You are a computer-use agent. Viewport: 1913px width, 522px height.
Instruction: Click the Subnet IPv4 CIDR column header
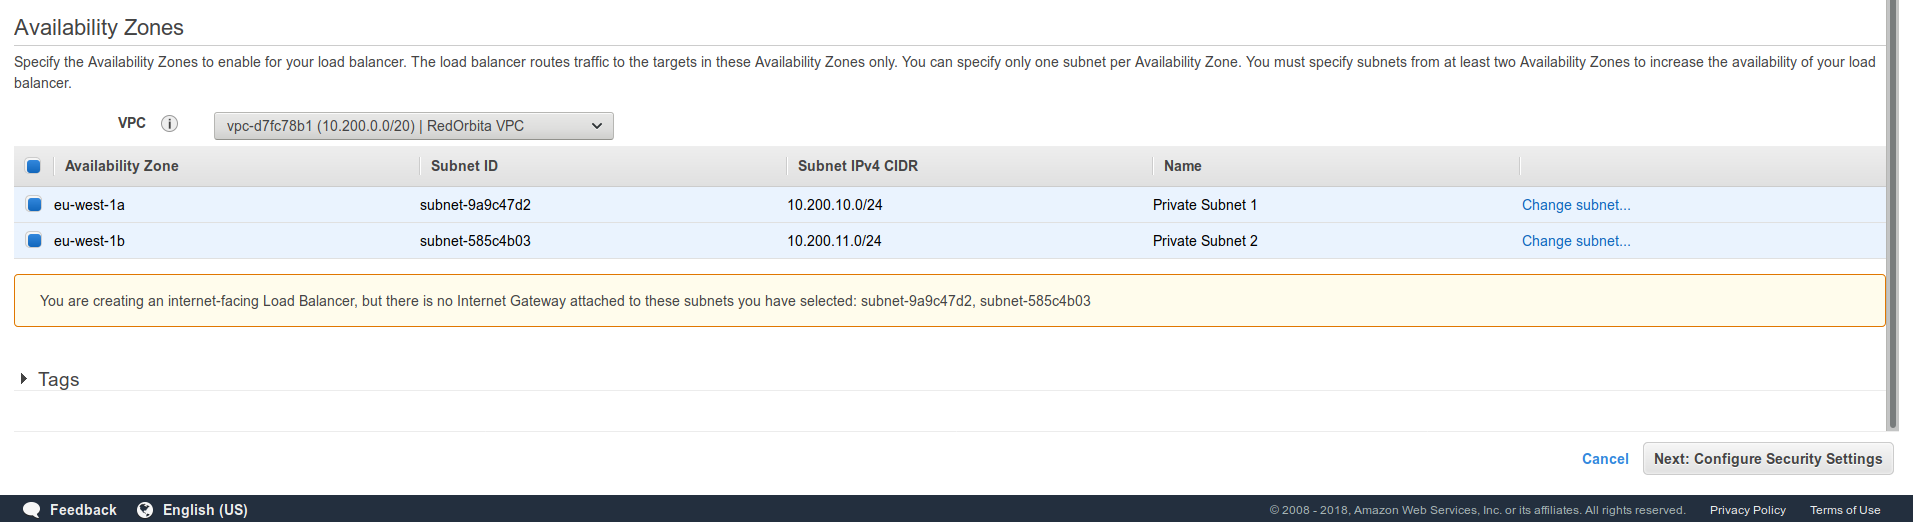tap(857, 166)
